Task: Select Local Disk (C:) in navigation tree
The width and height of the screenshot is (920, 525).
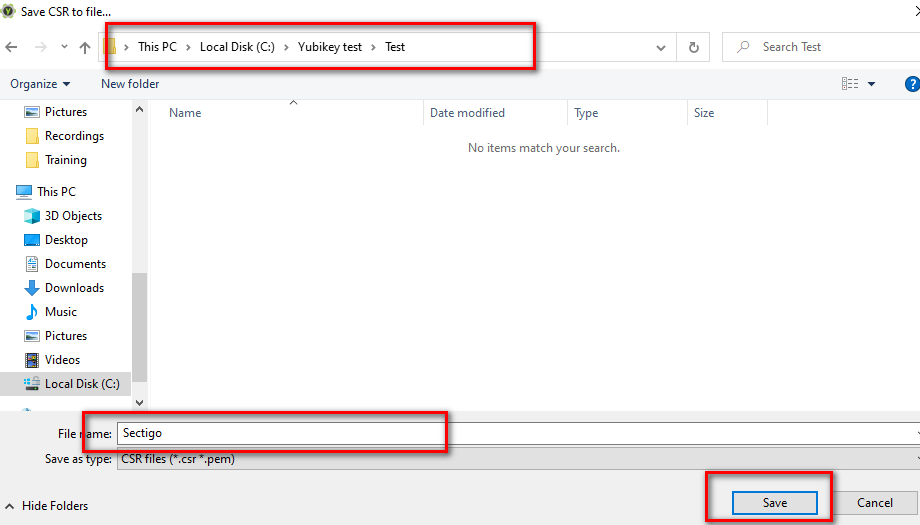Action: (x=81, y=384)
